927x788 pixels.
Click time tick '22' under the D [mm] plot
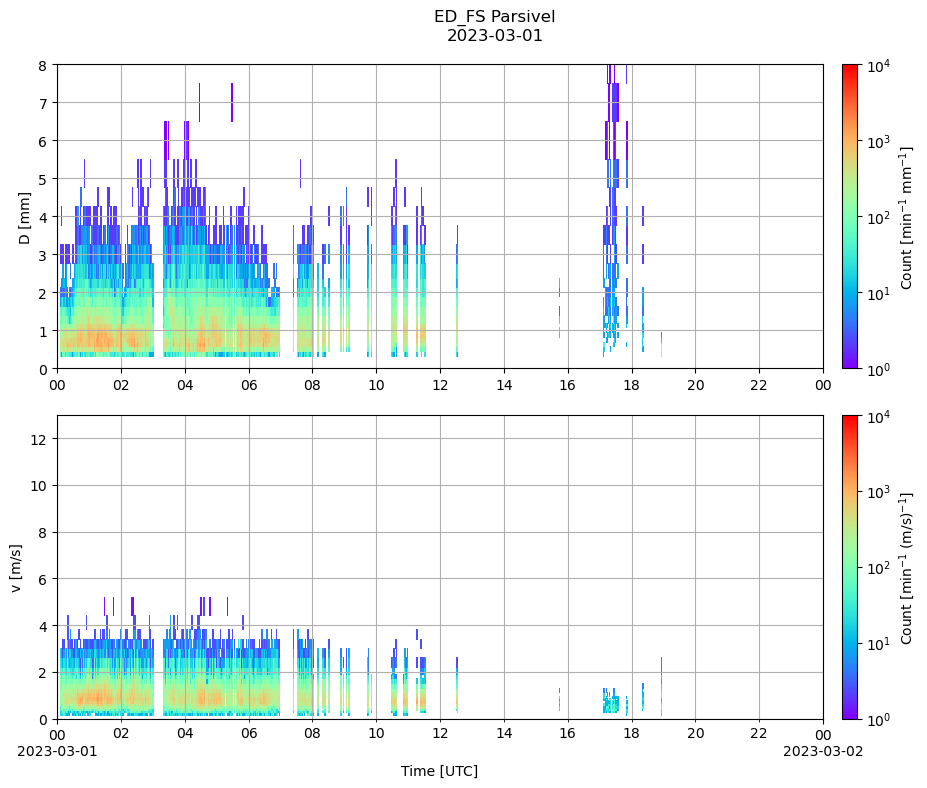pos(759,385)
